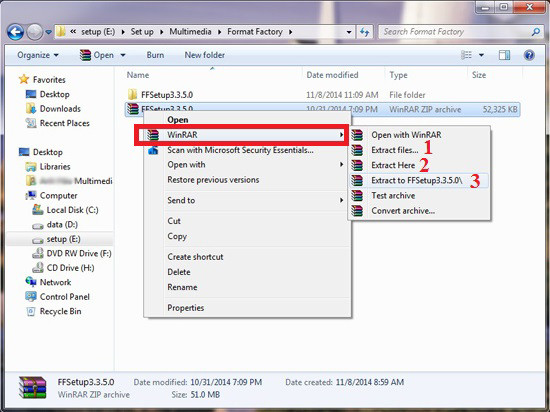Image resolution: width=550 pixels, height=412 pixels.
Task: Expand the 'Send to' submenu
Action: pyautogui.click(x=246, y=200)
